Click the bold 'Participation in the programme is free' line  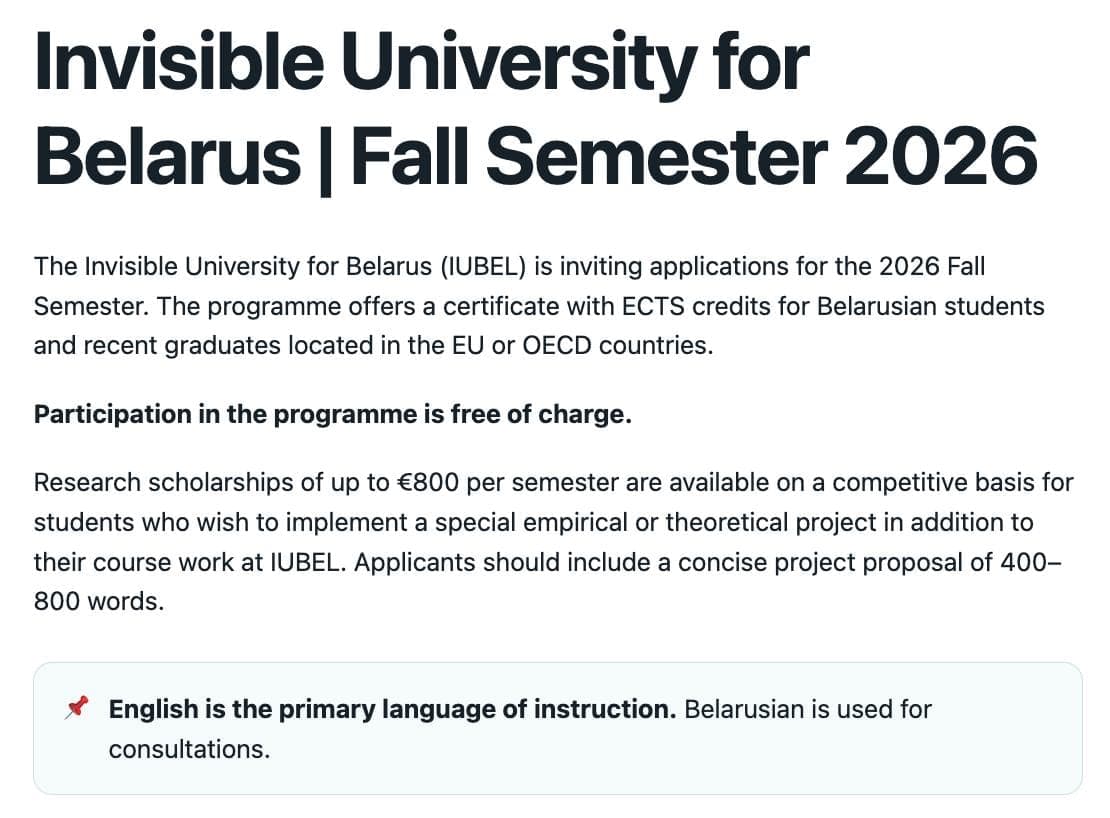point(332,414)
